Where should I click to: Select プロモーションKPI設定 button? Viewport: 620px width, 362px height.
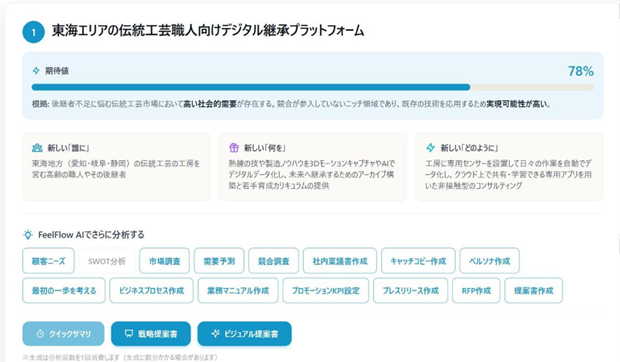tap(326, 290)
